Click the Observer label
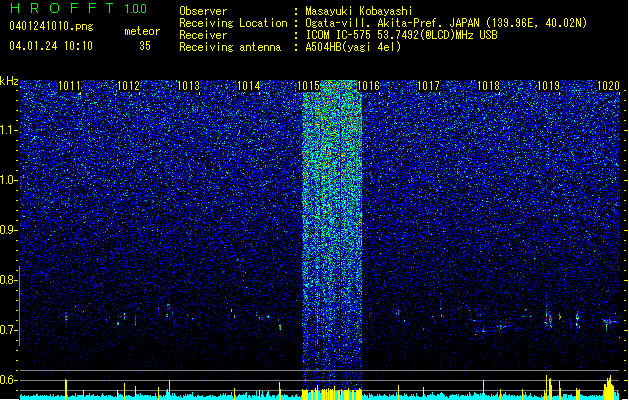629x400 pixels. pyautogui.click(x=203, y=11)
